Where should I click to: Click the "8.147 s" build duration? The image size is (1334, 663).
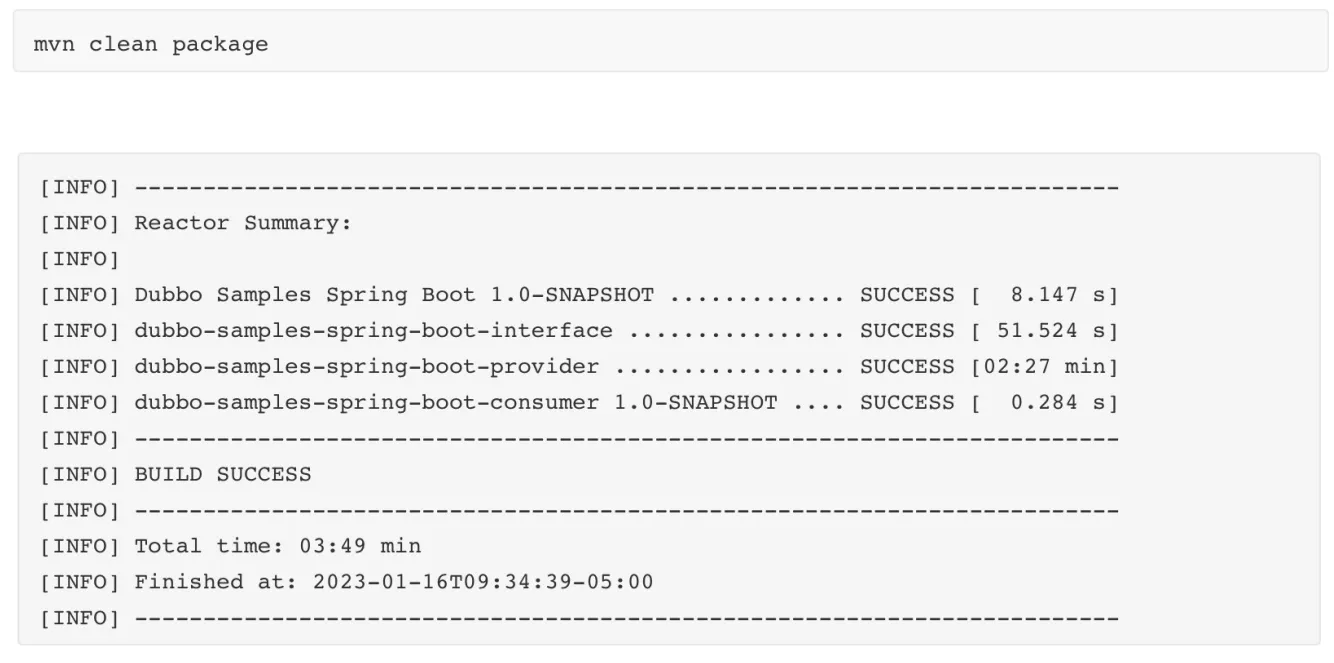click(1058, 295)
